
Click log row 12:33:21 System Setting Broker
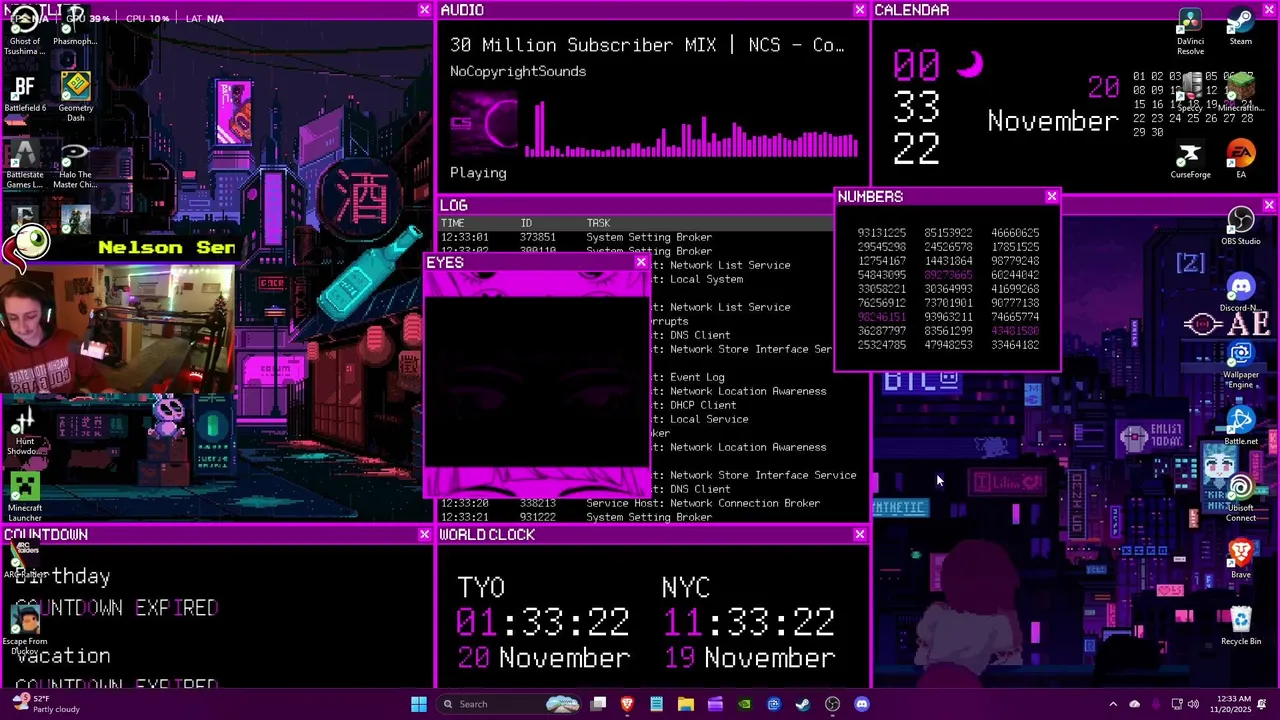click(576, 517)
